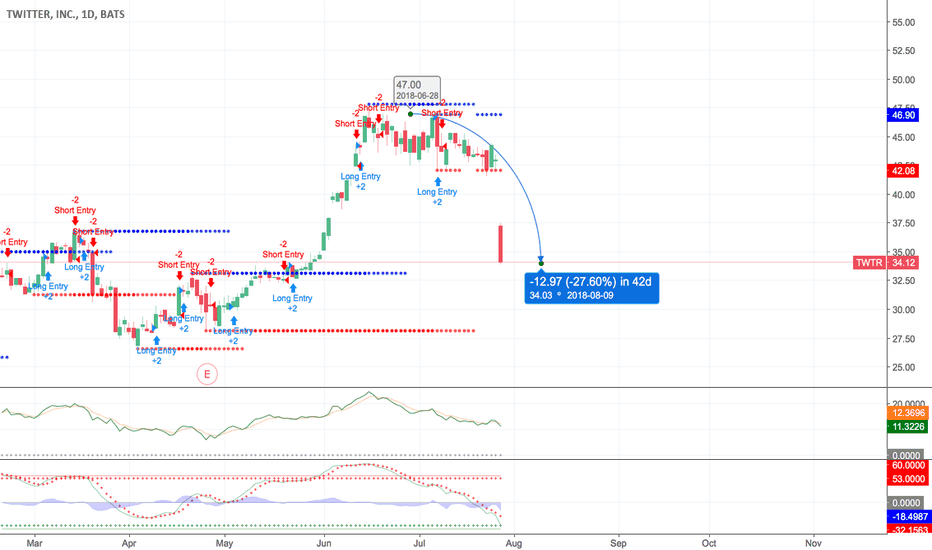Click the Jun label on time axis
The height and width of the screenshot is (550, 932).
(x=324, y=543)
